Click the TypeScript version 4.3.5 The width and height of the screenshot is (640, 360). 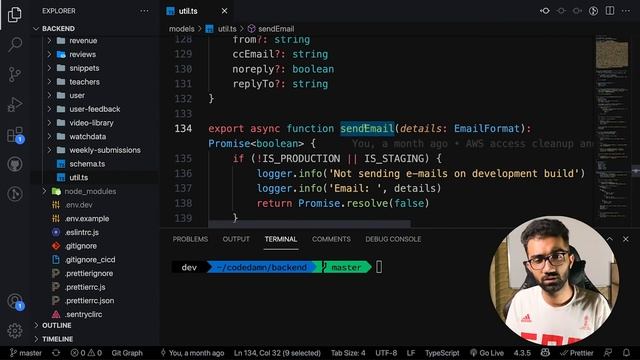pos(522,353)
